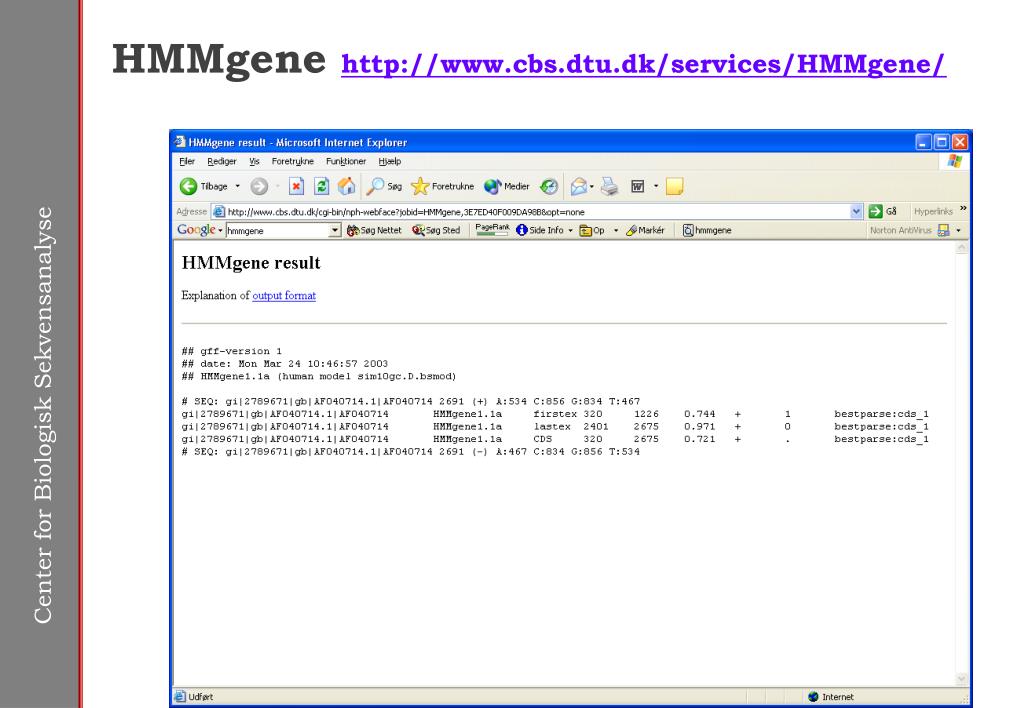Click the firstex row value 0.744
Screen dimensions: 1023x708
[699, 414]
